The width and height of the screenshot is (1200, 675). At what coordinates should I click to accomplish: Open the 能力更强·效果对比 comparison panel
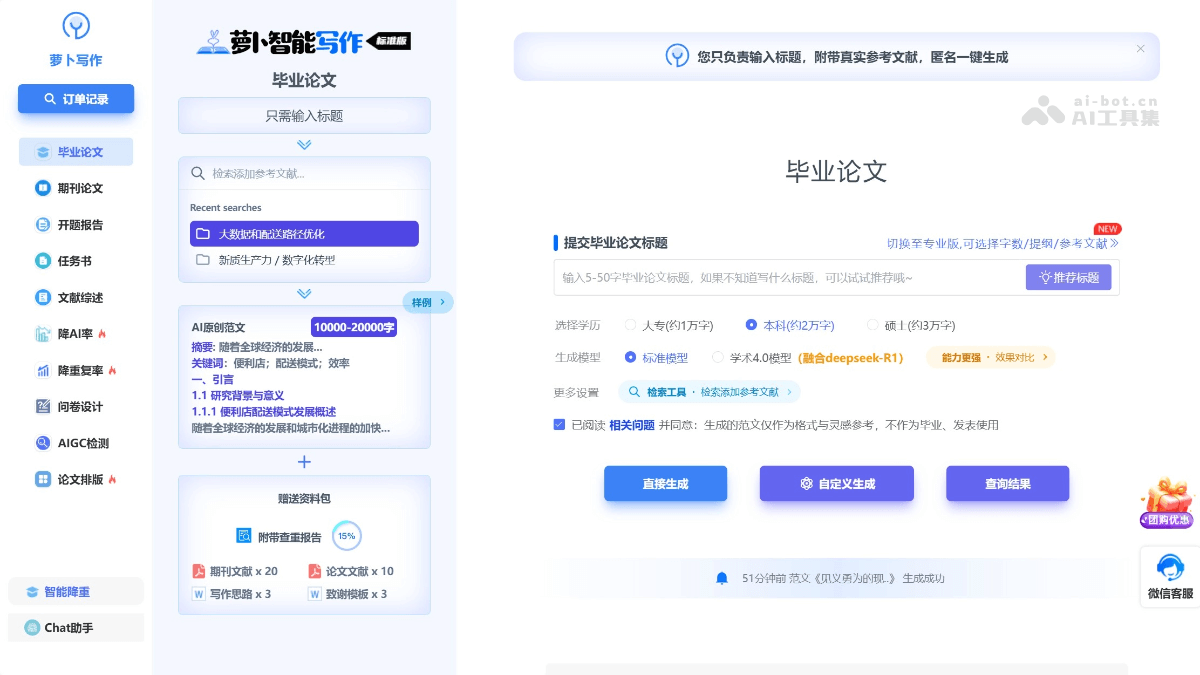[991, 357]
